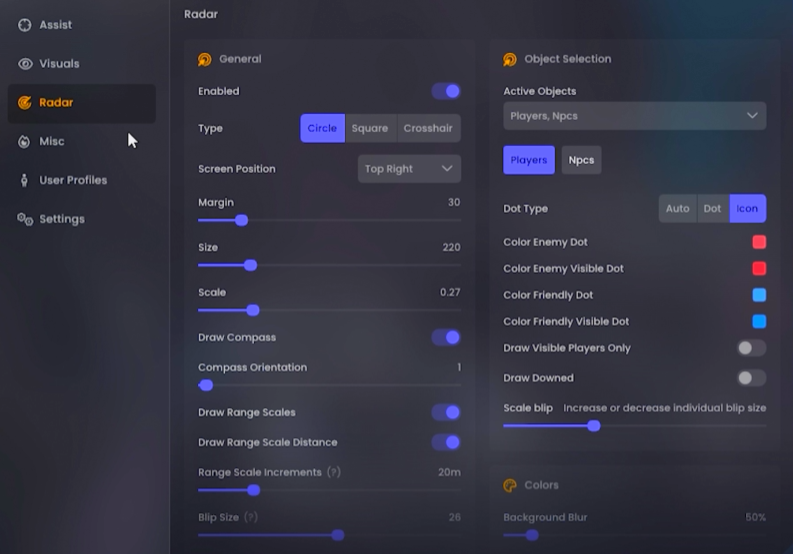
Task: Click the Margin value 30
Action: point(454,202)
